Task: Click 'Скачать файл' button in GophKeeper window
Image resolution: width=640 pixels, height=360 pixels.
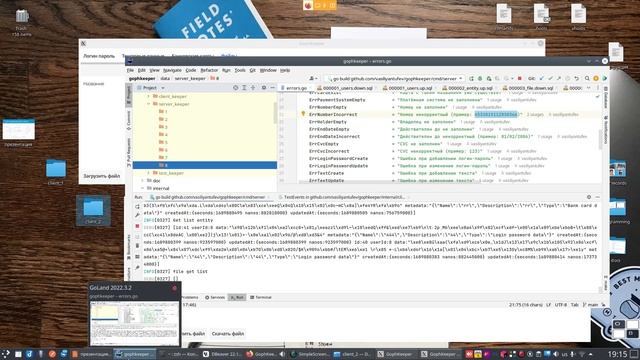Action: 228,334
